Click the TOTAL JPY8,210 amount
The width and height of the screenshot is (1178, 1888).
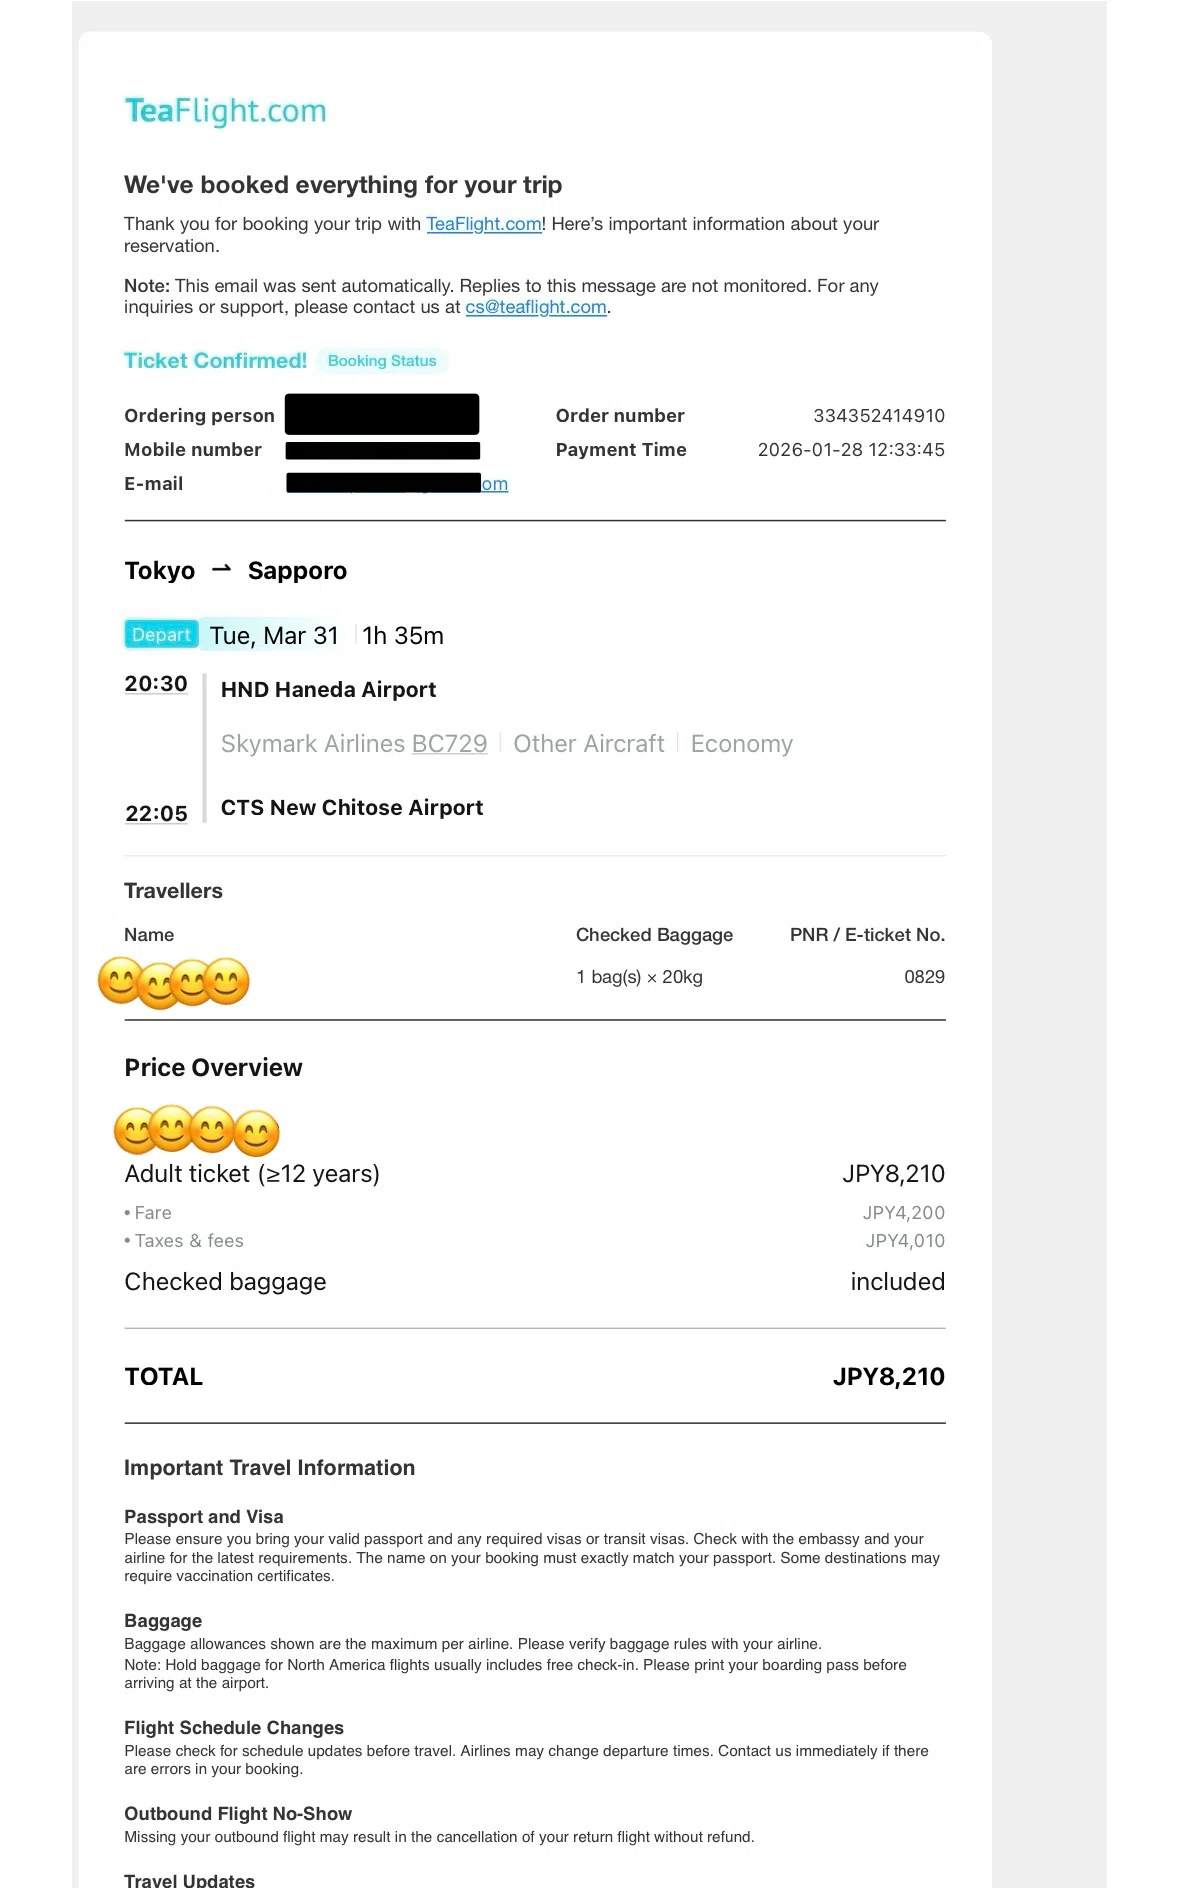pos(888,1377)
